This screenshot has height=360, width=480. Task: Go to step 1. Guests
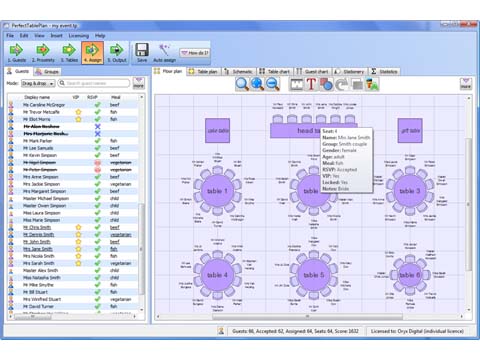pos(16,53)
